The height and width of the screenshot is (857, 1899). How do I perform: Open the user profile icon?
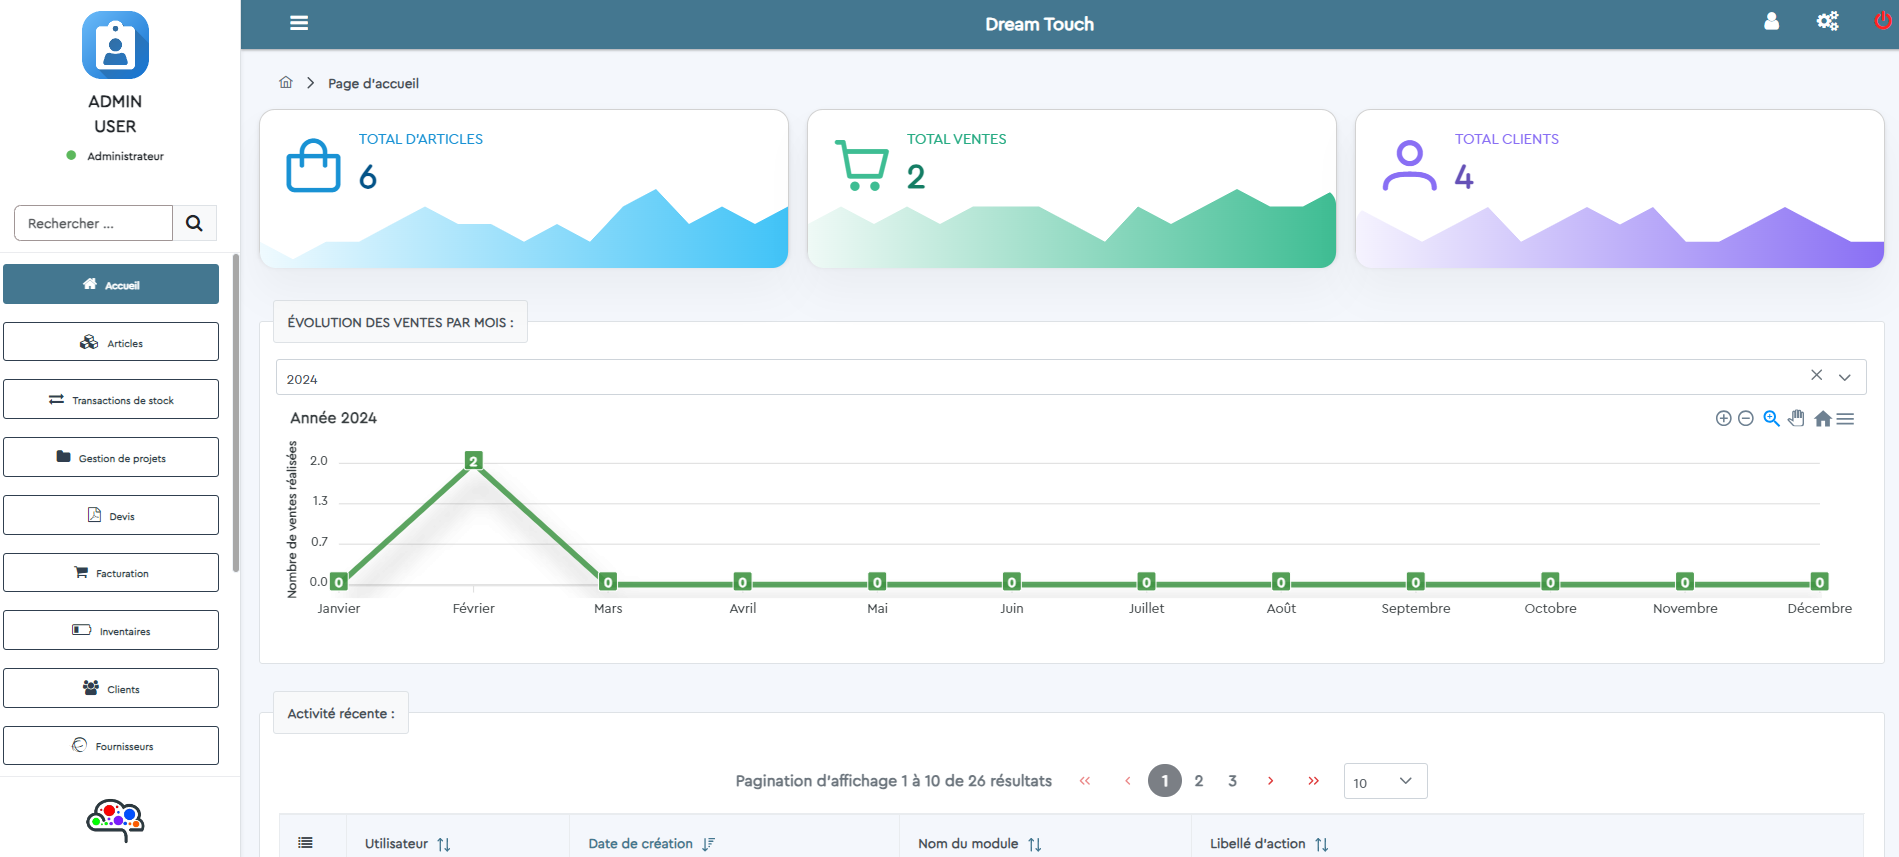[1771, 21]
